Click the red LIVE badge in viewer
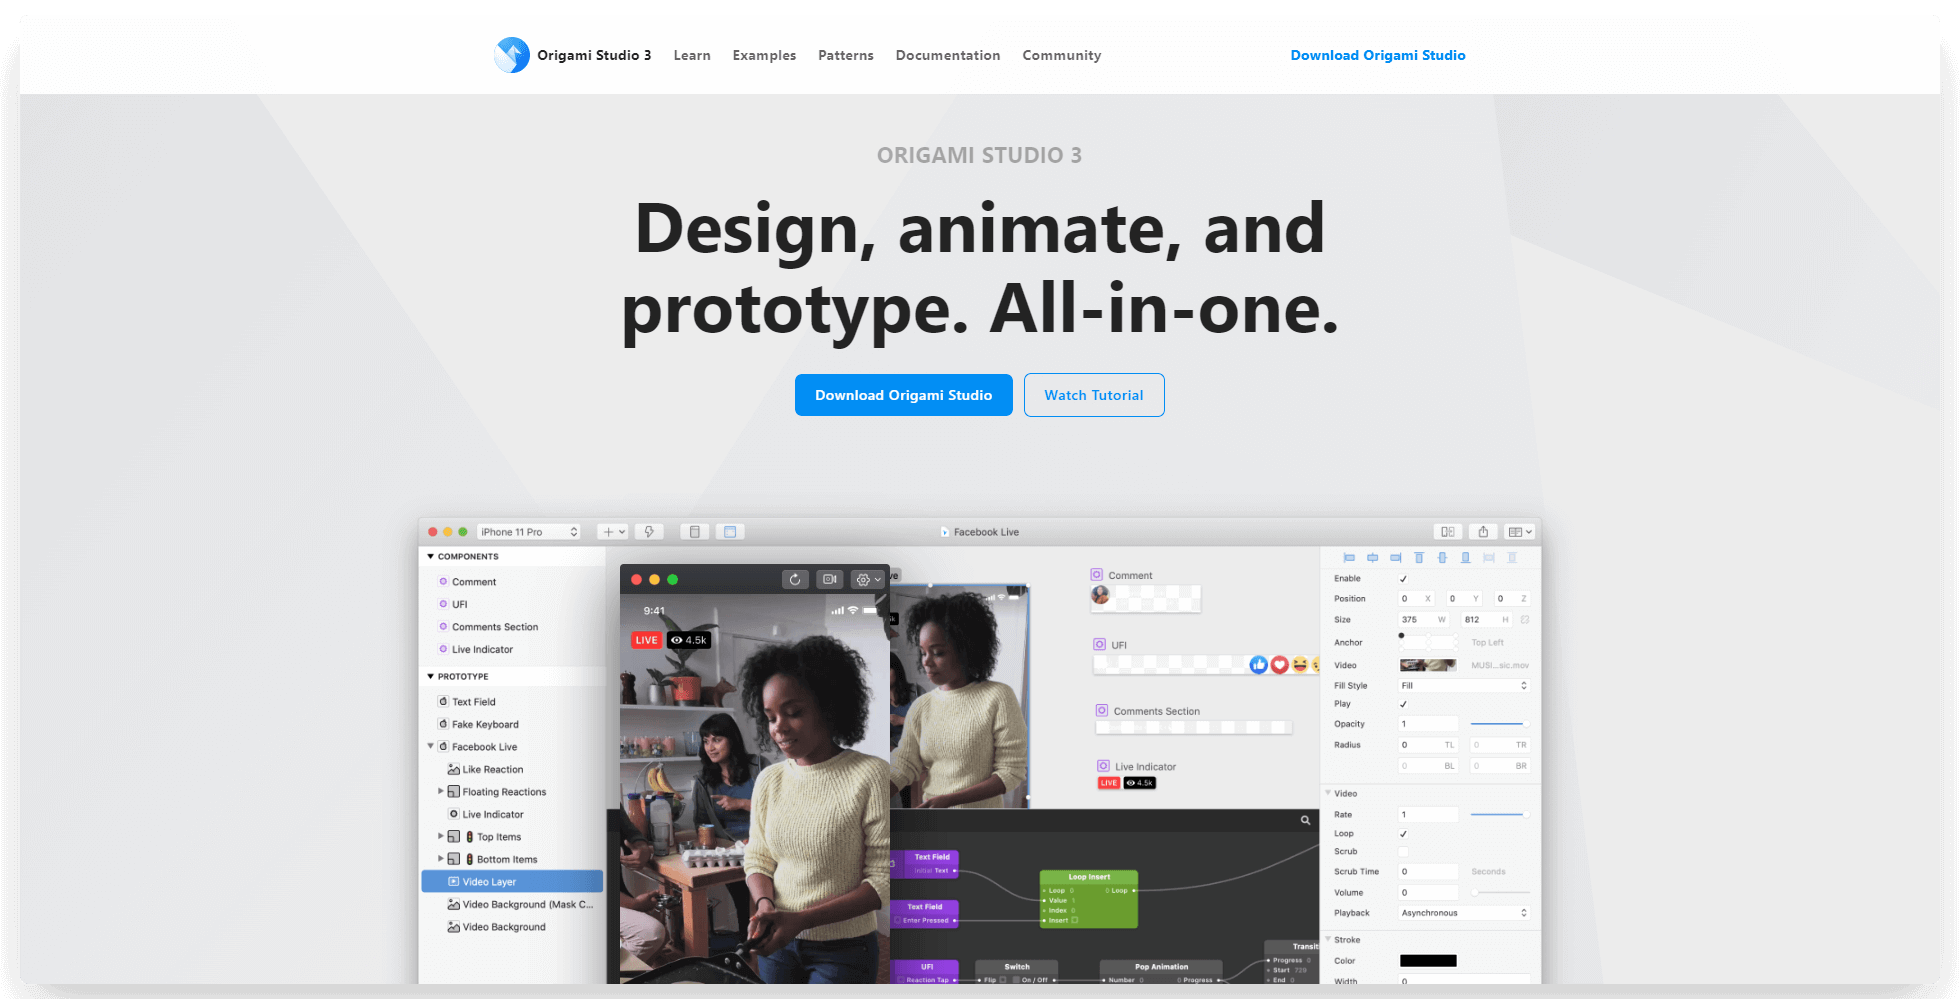Viewport: 1960px width, 999px height. click(647, 640)
